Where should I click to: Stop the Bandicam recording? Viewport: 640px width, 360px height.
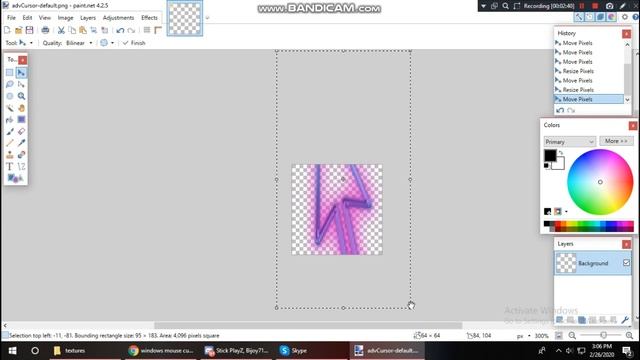pyautogui.click(x=595, y=6)
